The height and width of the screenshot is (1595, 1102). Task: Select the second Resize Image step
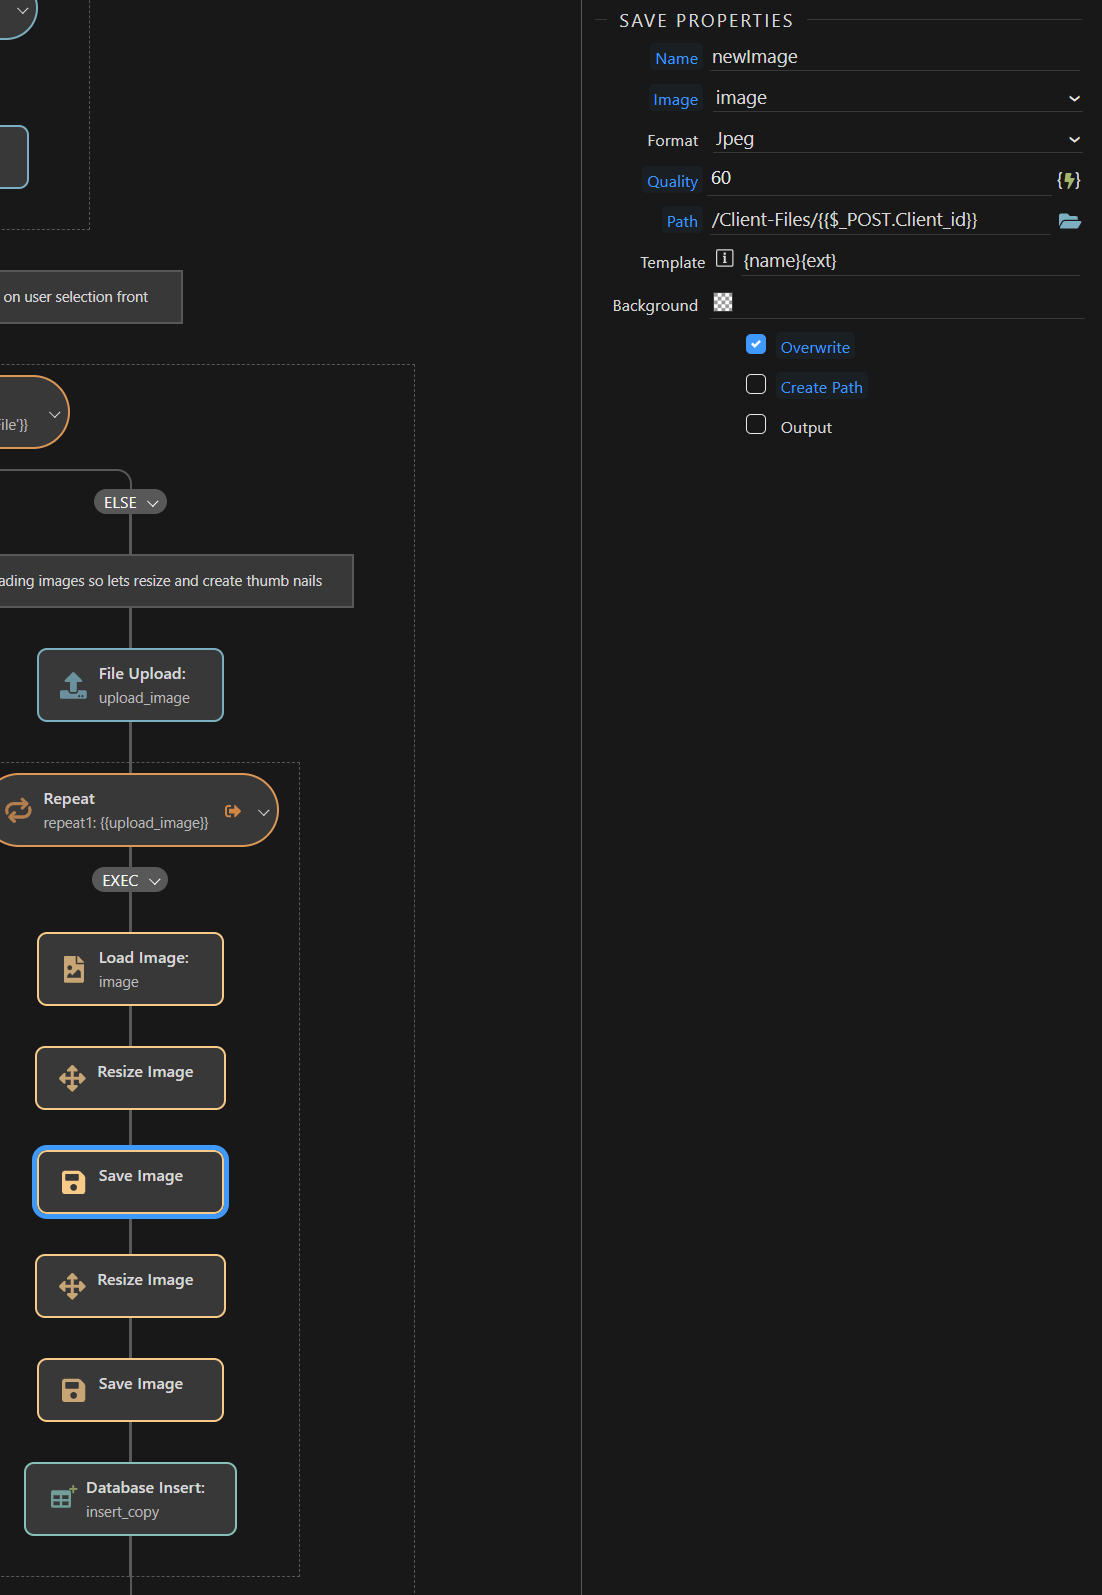[131, 1286]
